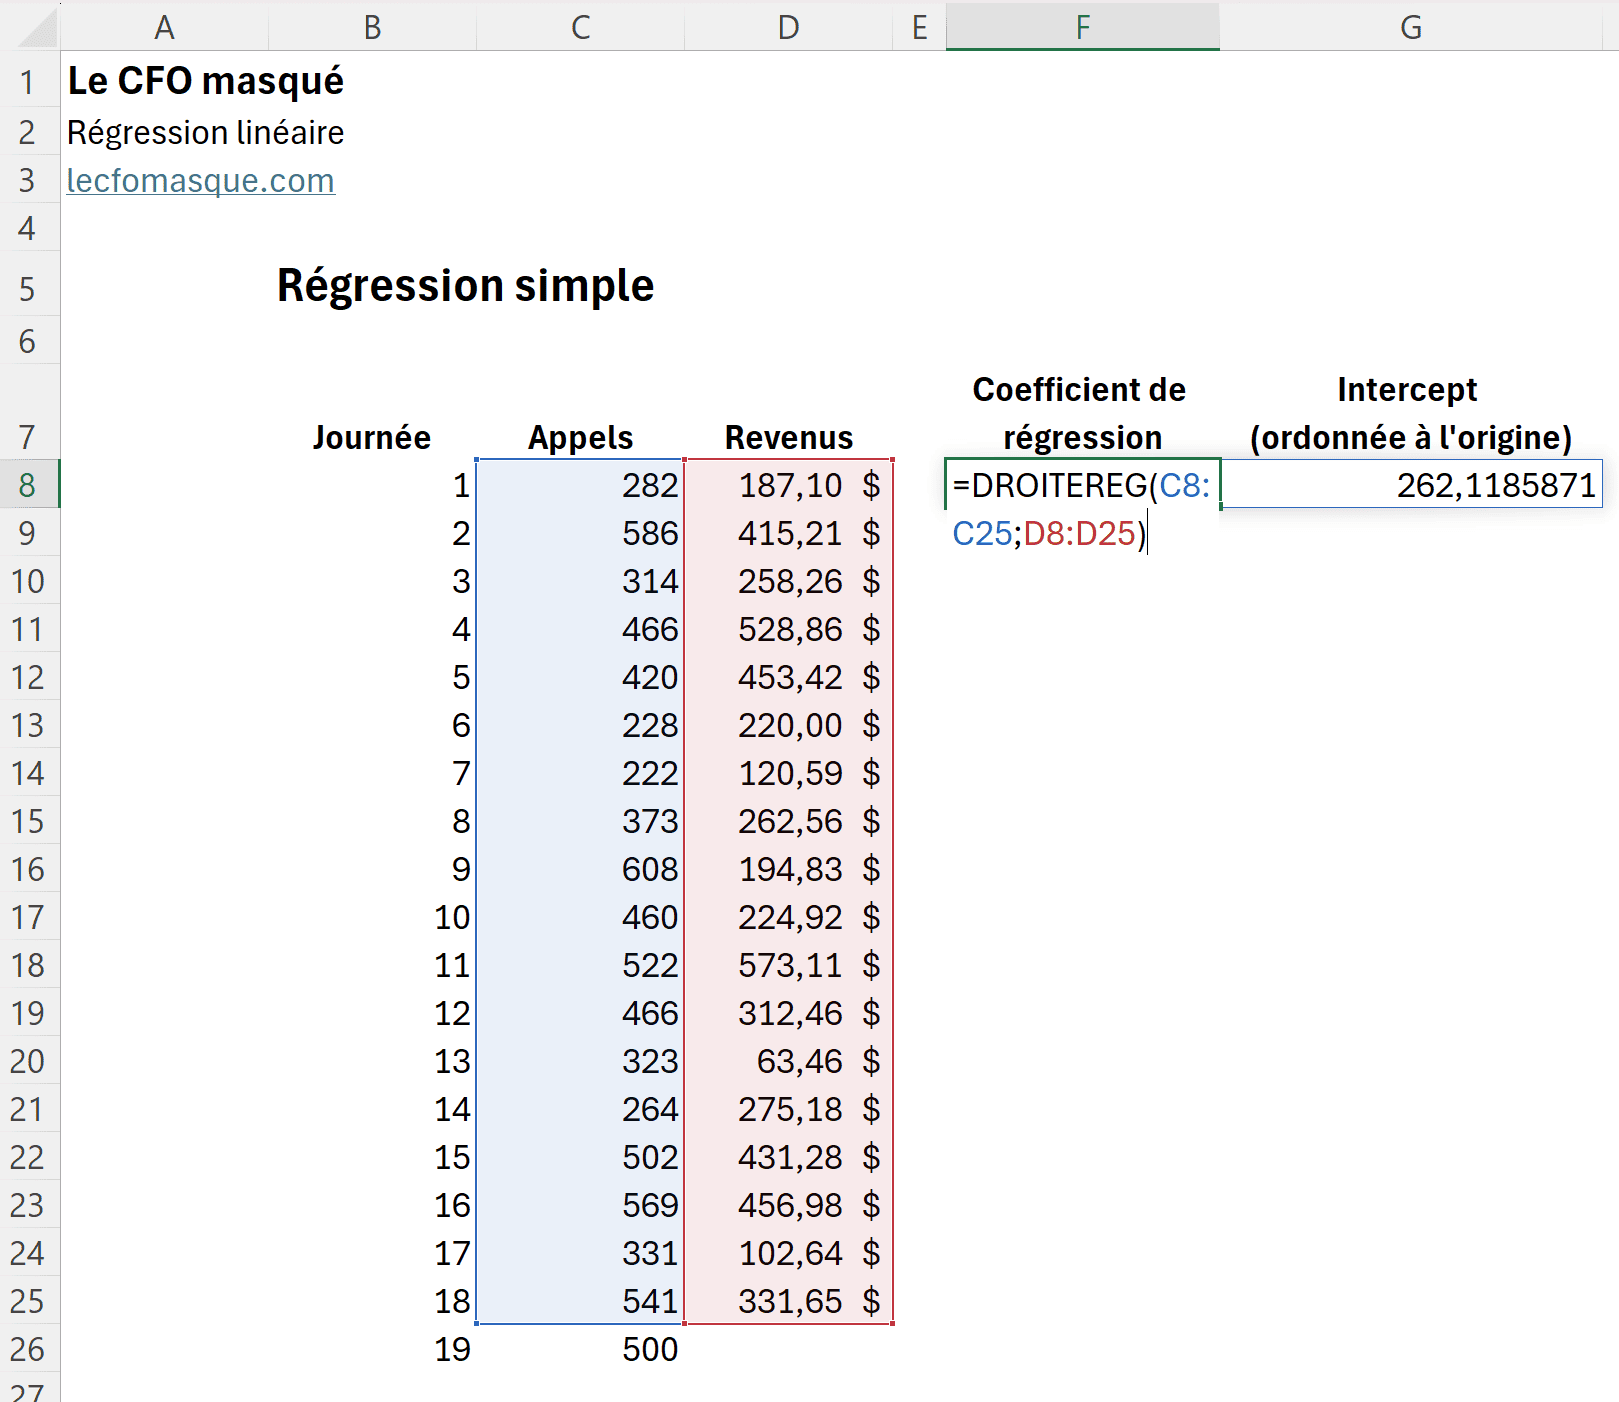Screen dimensions: 1619x1402
Task: Click the Coefficient de régression header
Action: pos(1080,412)
